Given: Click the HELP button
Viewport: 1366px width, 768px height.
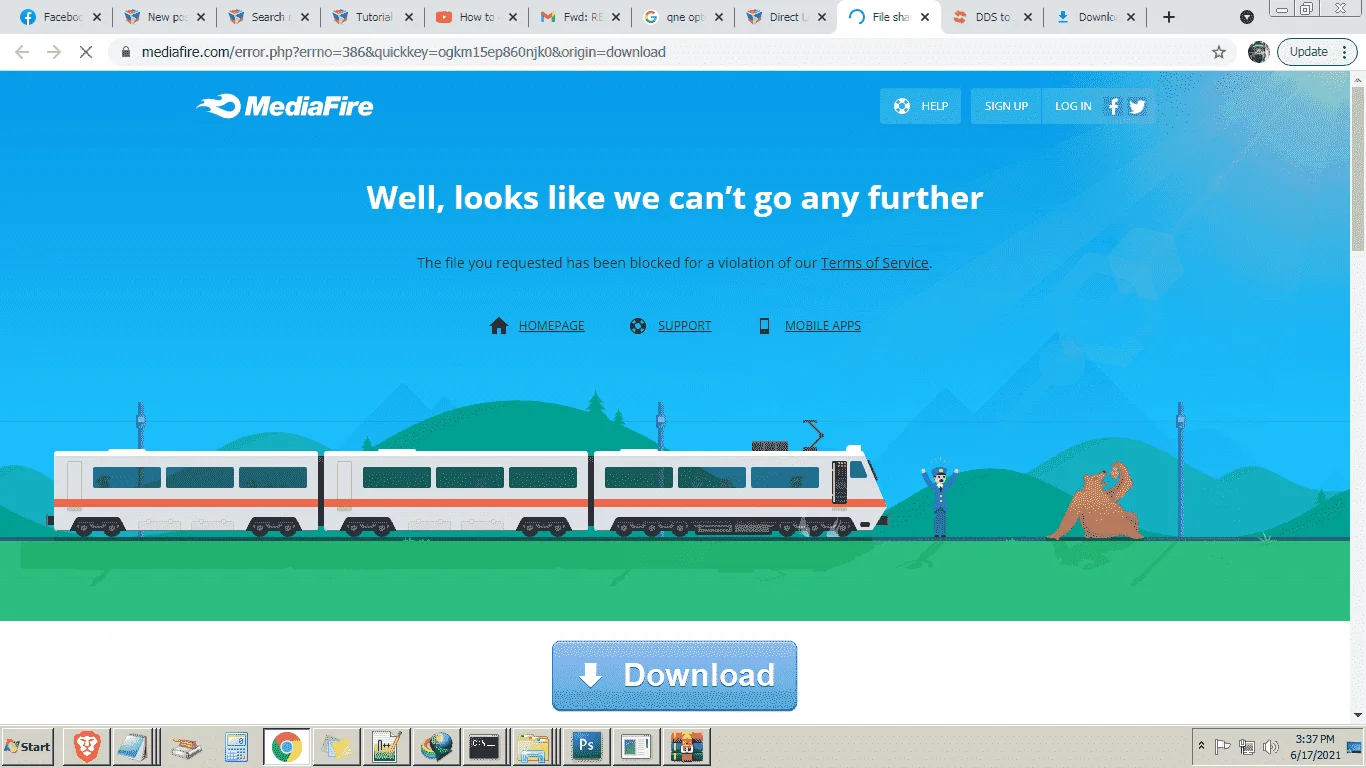Looking at the screenshot, I should click(x=920, y=106).
